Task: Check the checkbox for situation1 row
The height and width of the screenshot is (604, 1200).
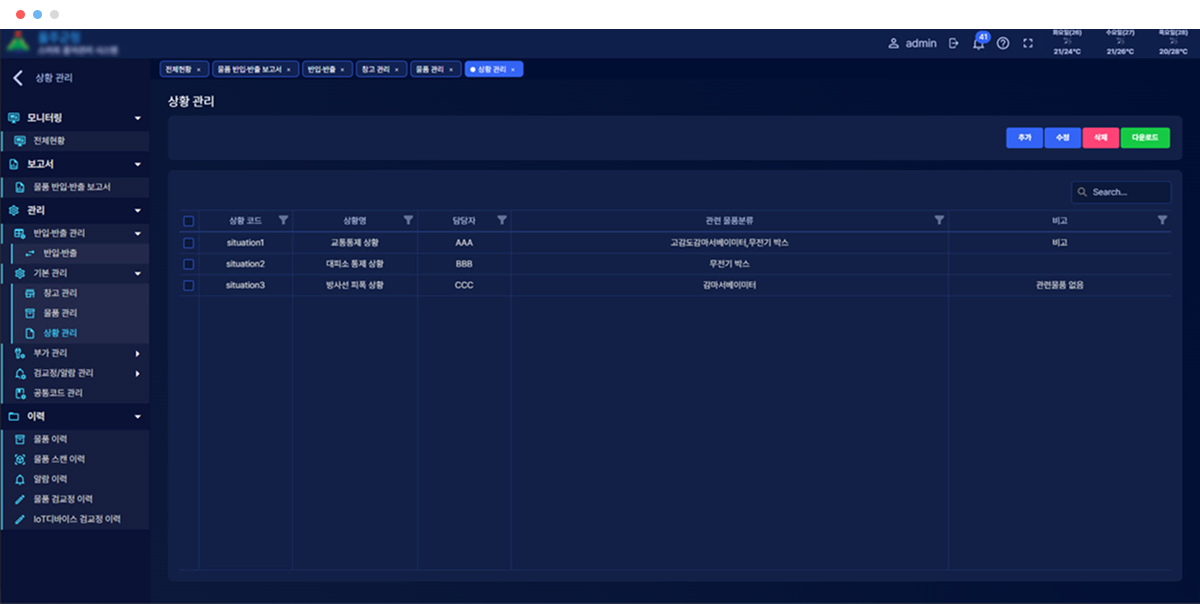Action: [x=188, y=242]
